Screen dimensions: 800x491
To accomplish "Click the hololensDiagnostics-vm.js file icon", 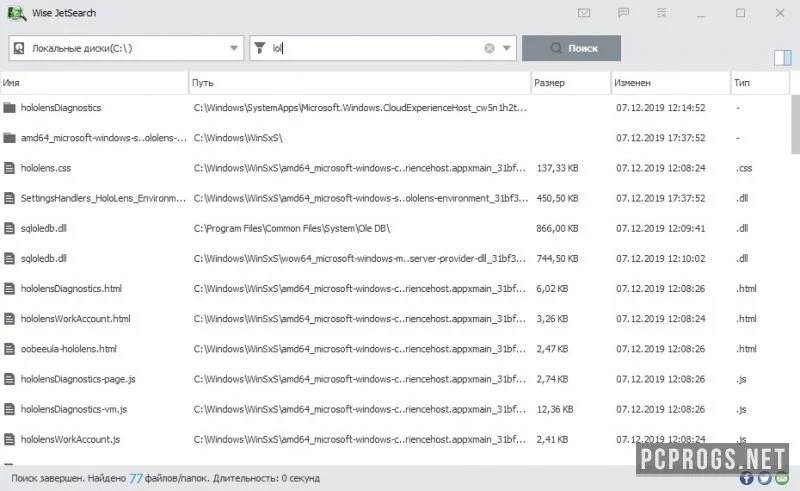I will point(9,409).
